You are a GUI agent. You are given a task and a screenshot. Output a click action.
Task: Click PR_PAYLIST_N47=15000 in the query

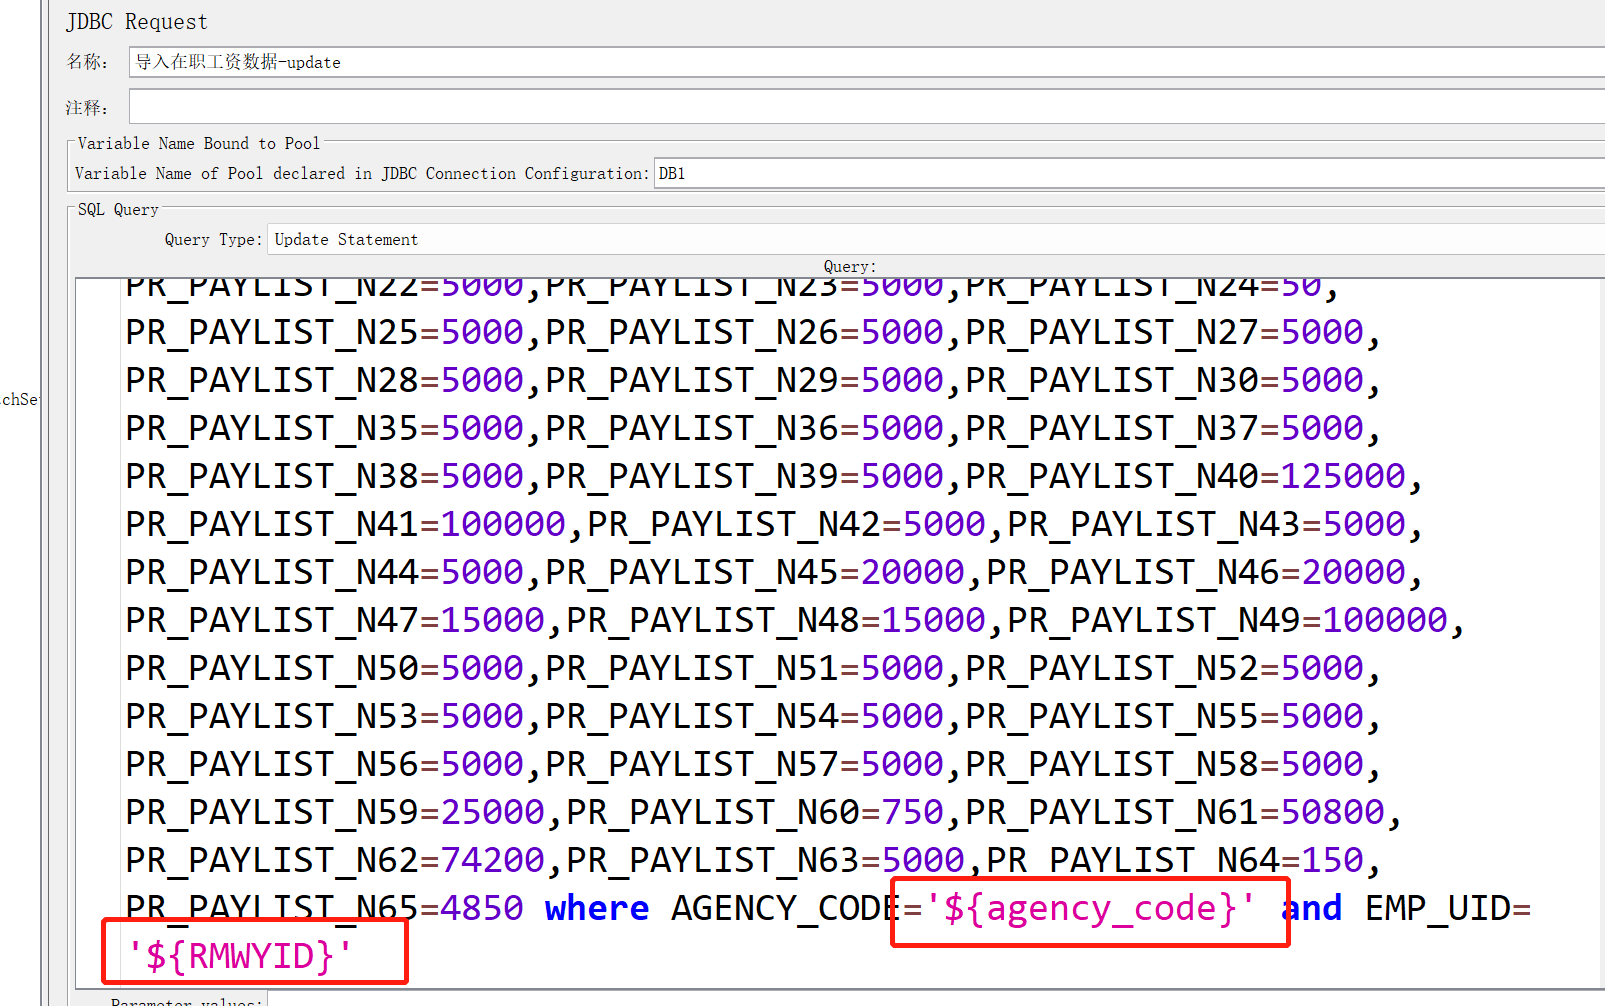(x=335, y=620)
